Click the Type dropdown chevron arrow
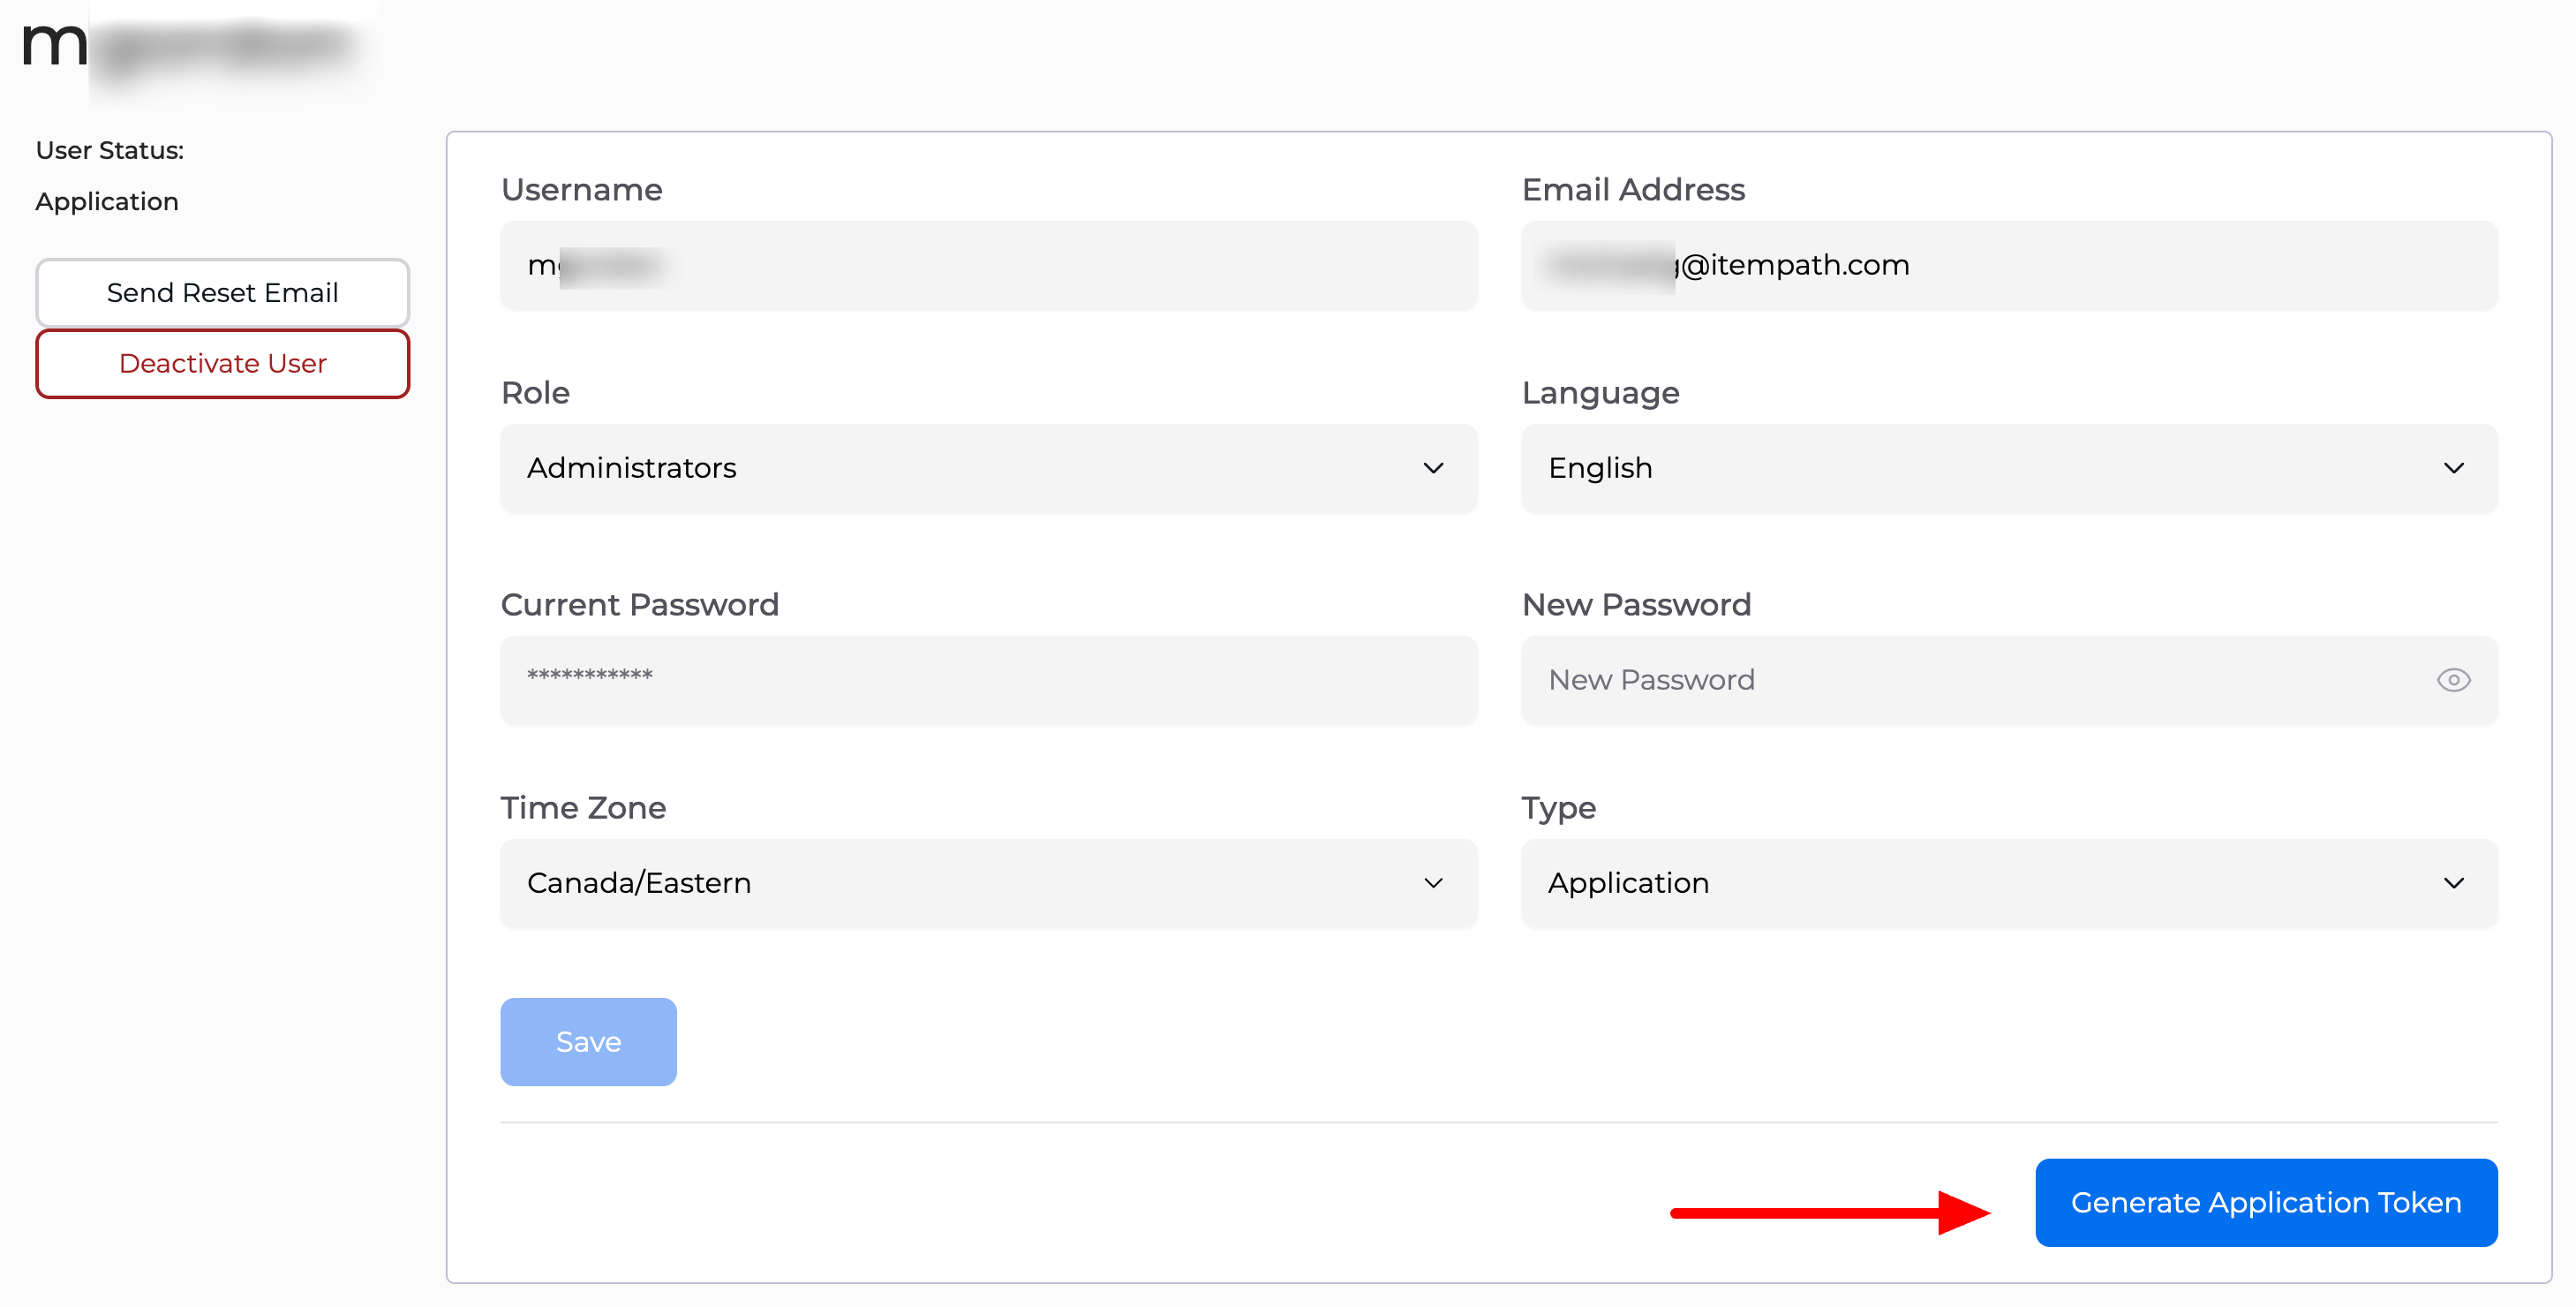2576x1307 pixels. coord(2453,883)
